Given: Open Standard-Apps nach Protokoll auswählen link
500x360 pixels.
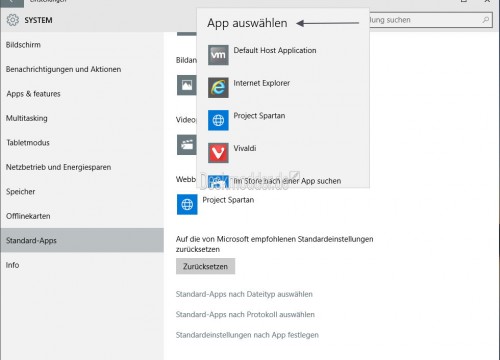Looking at the screenshot, I should (245, 315).
